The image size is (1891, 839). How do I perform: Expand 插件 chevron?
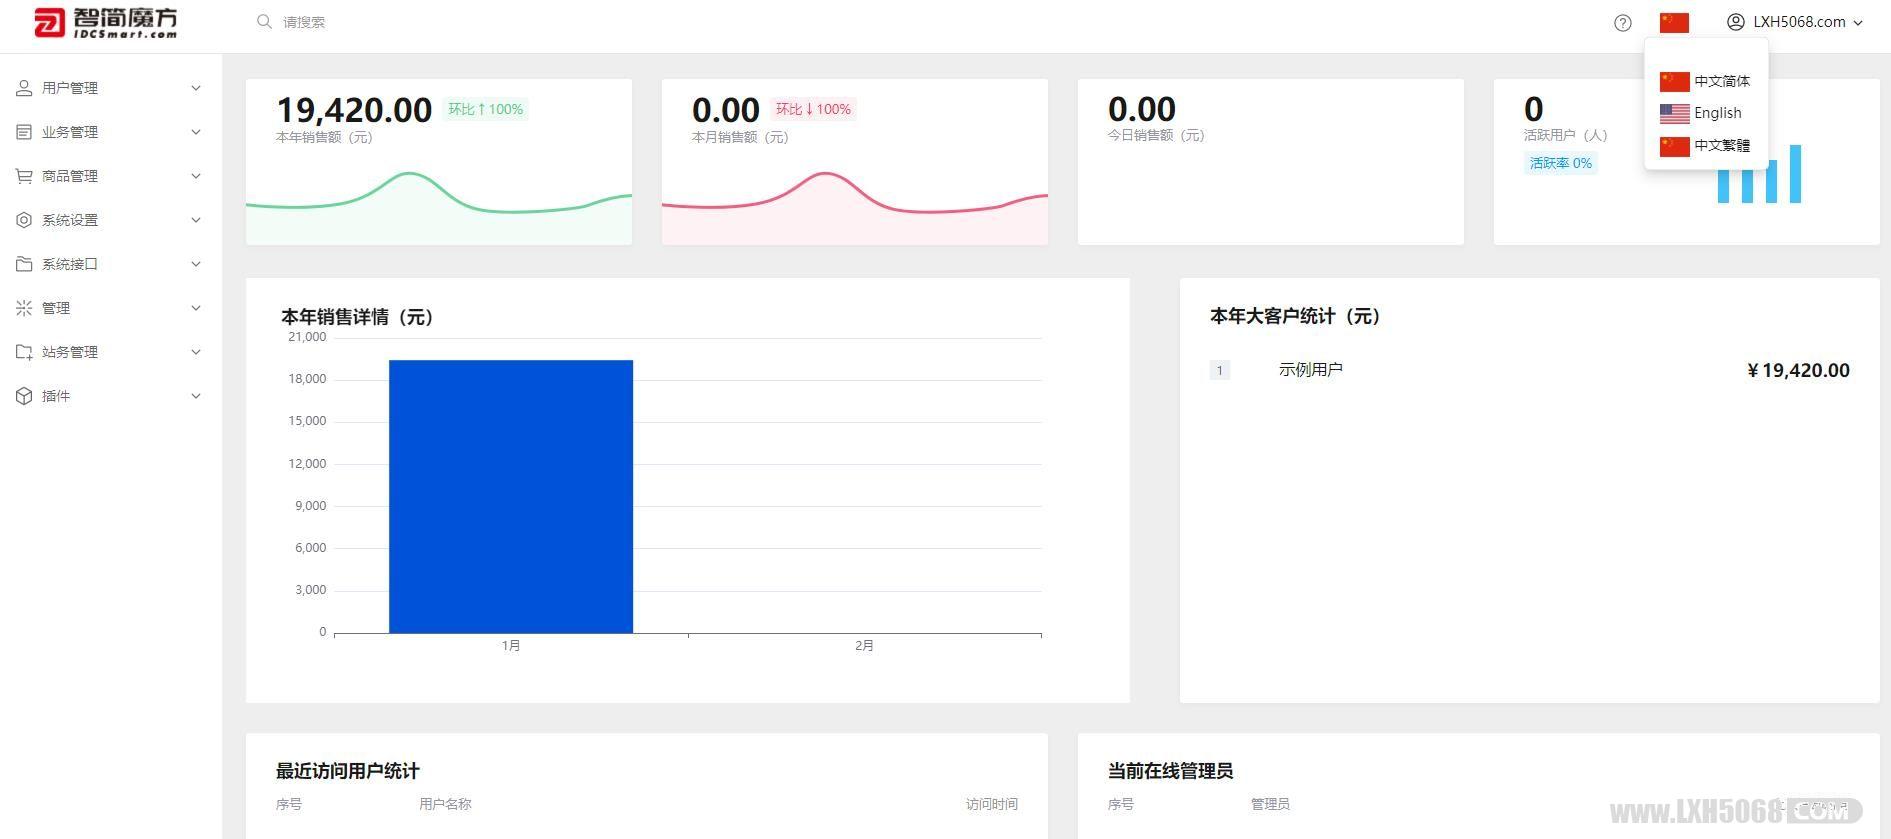click(x=196, y=396)
